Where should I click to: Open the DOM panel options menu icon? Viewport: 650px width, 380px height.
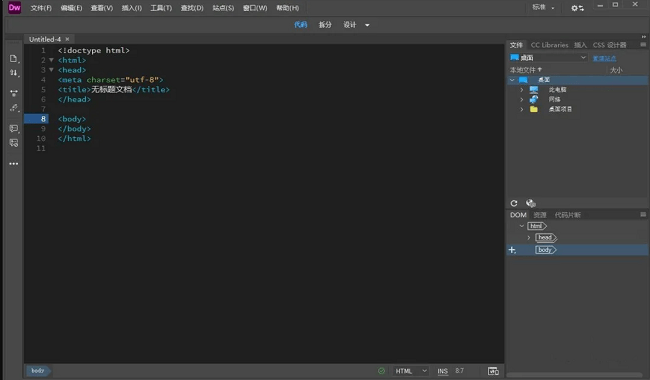(643, 214)
